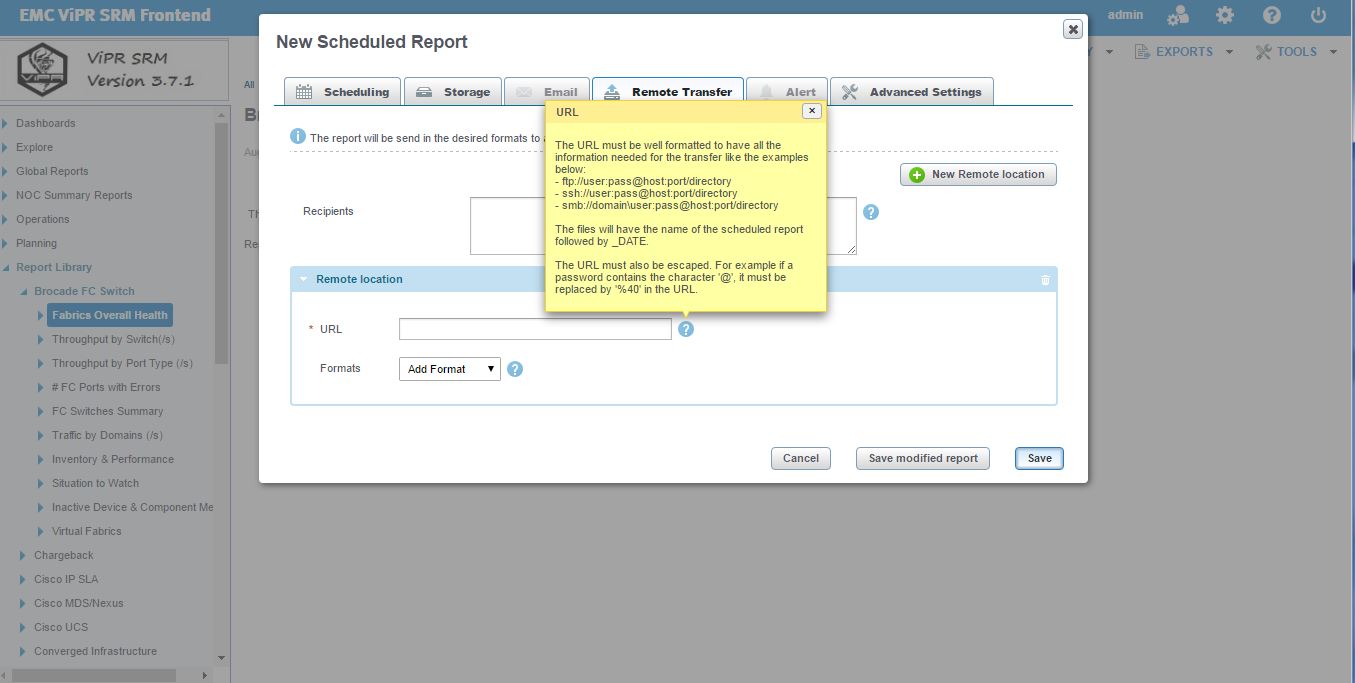This screenshot has width=1355, height=683.
Task: Open Virtual Fabrics item
Action: point(87,531)
